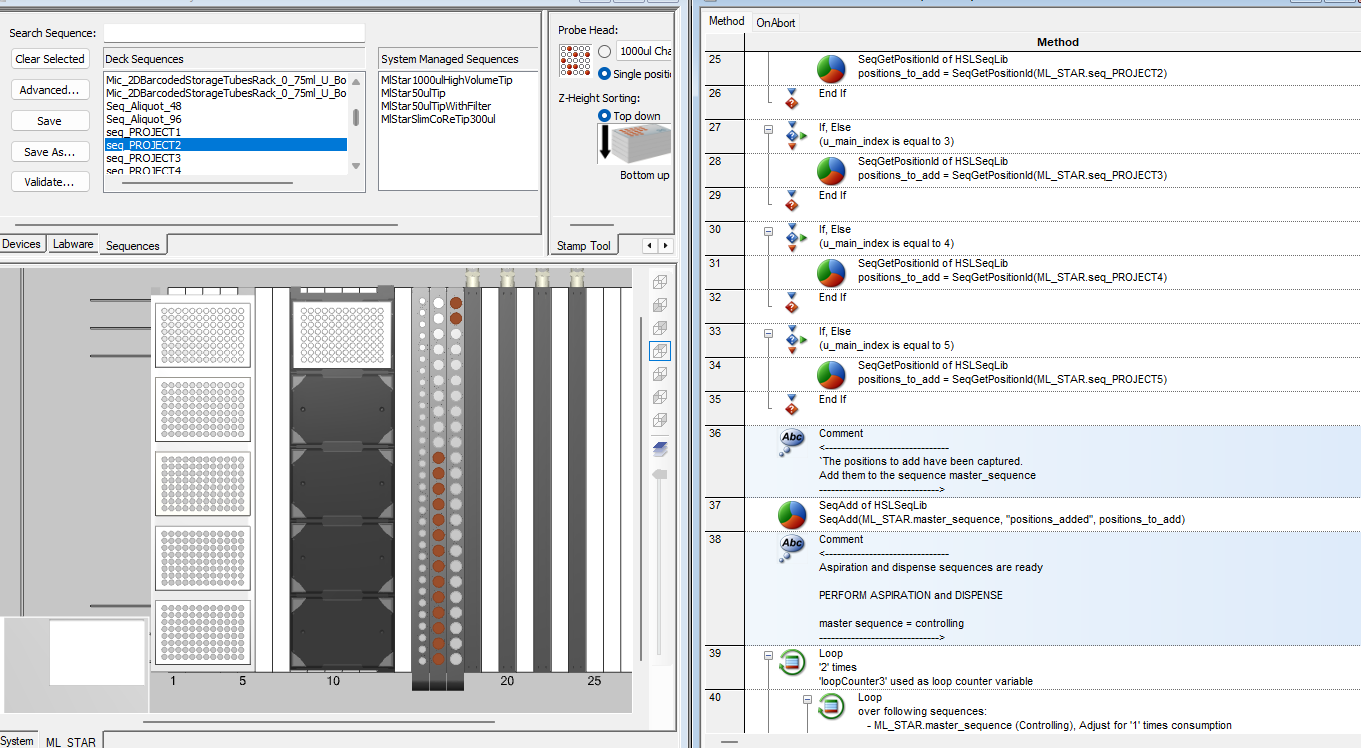1361x748 pixels.
Task: Select MlStar50ulTip in System Managed Sequences
Action: 413,93
